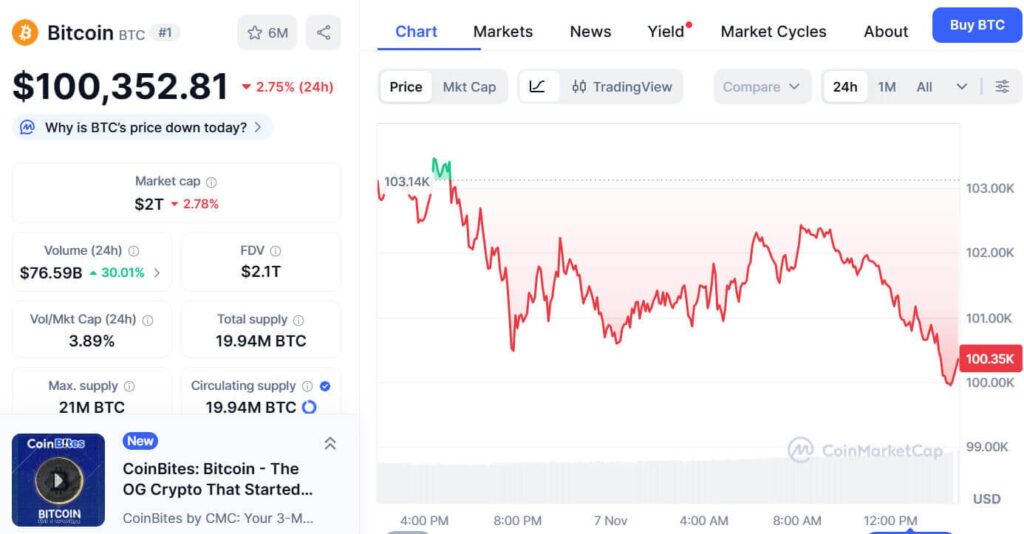Toggle chart to Mkt Cap view

coord(469,87)
